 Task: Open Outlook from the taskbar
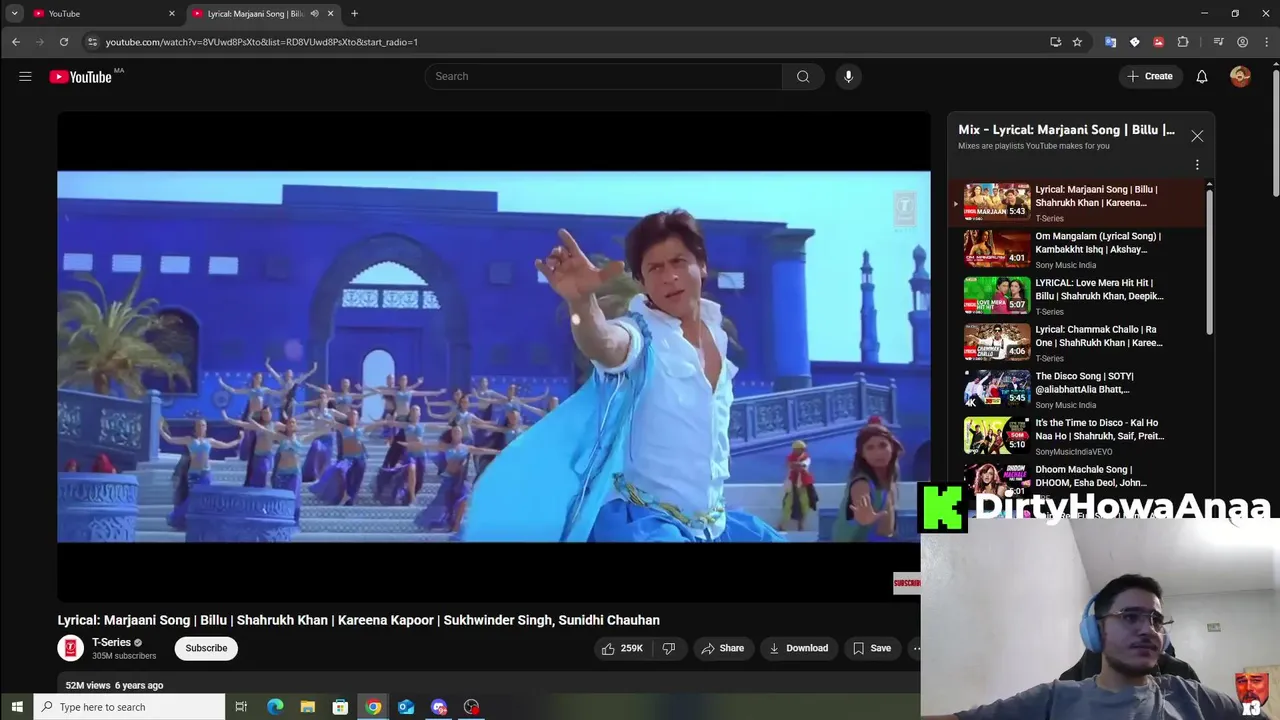pos(406,707)
